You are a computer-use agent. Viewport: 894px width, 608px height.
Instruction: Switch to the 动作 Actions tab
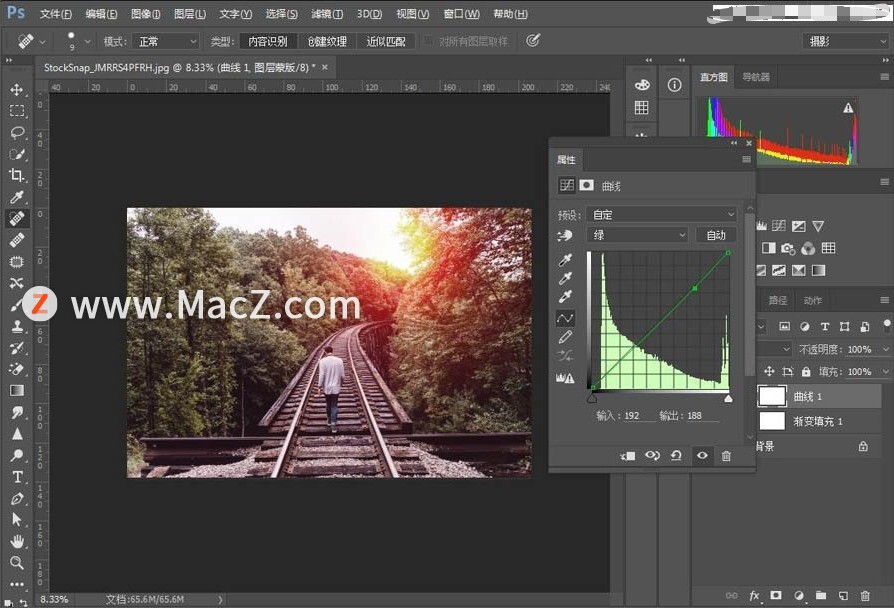pyautogui.click(x=812, y=300)
